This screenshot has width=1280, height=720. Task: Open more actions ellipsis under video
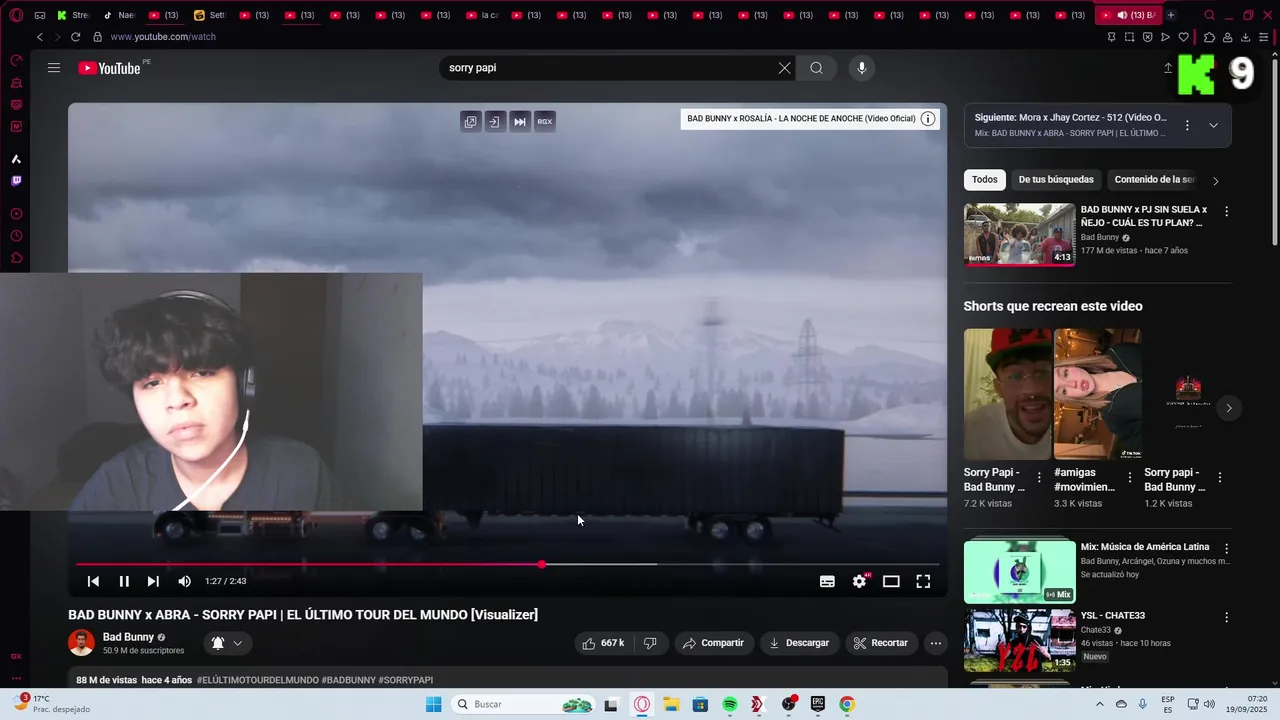point(935,643)
